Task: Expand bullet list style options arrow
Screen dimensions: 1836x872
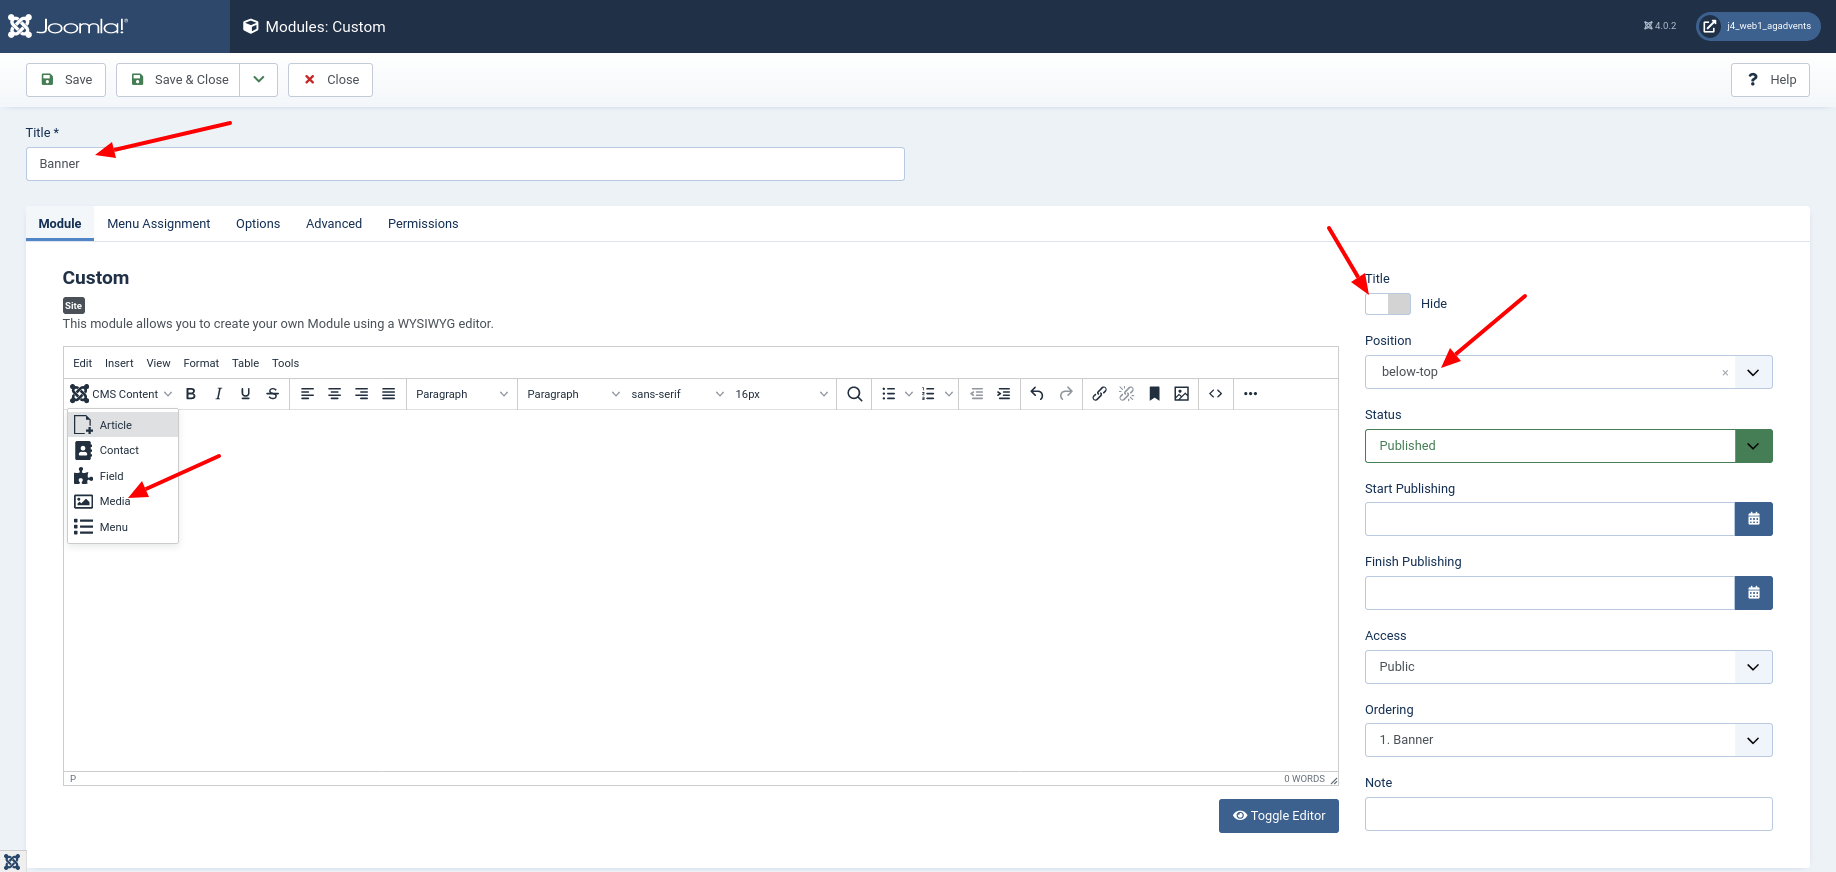Action: pos(909,394)
